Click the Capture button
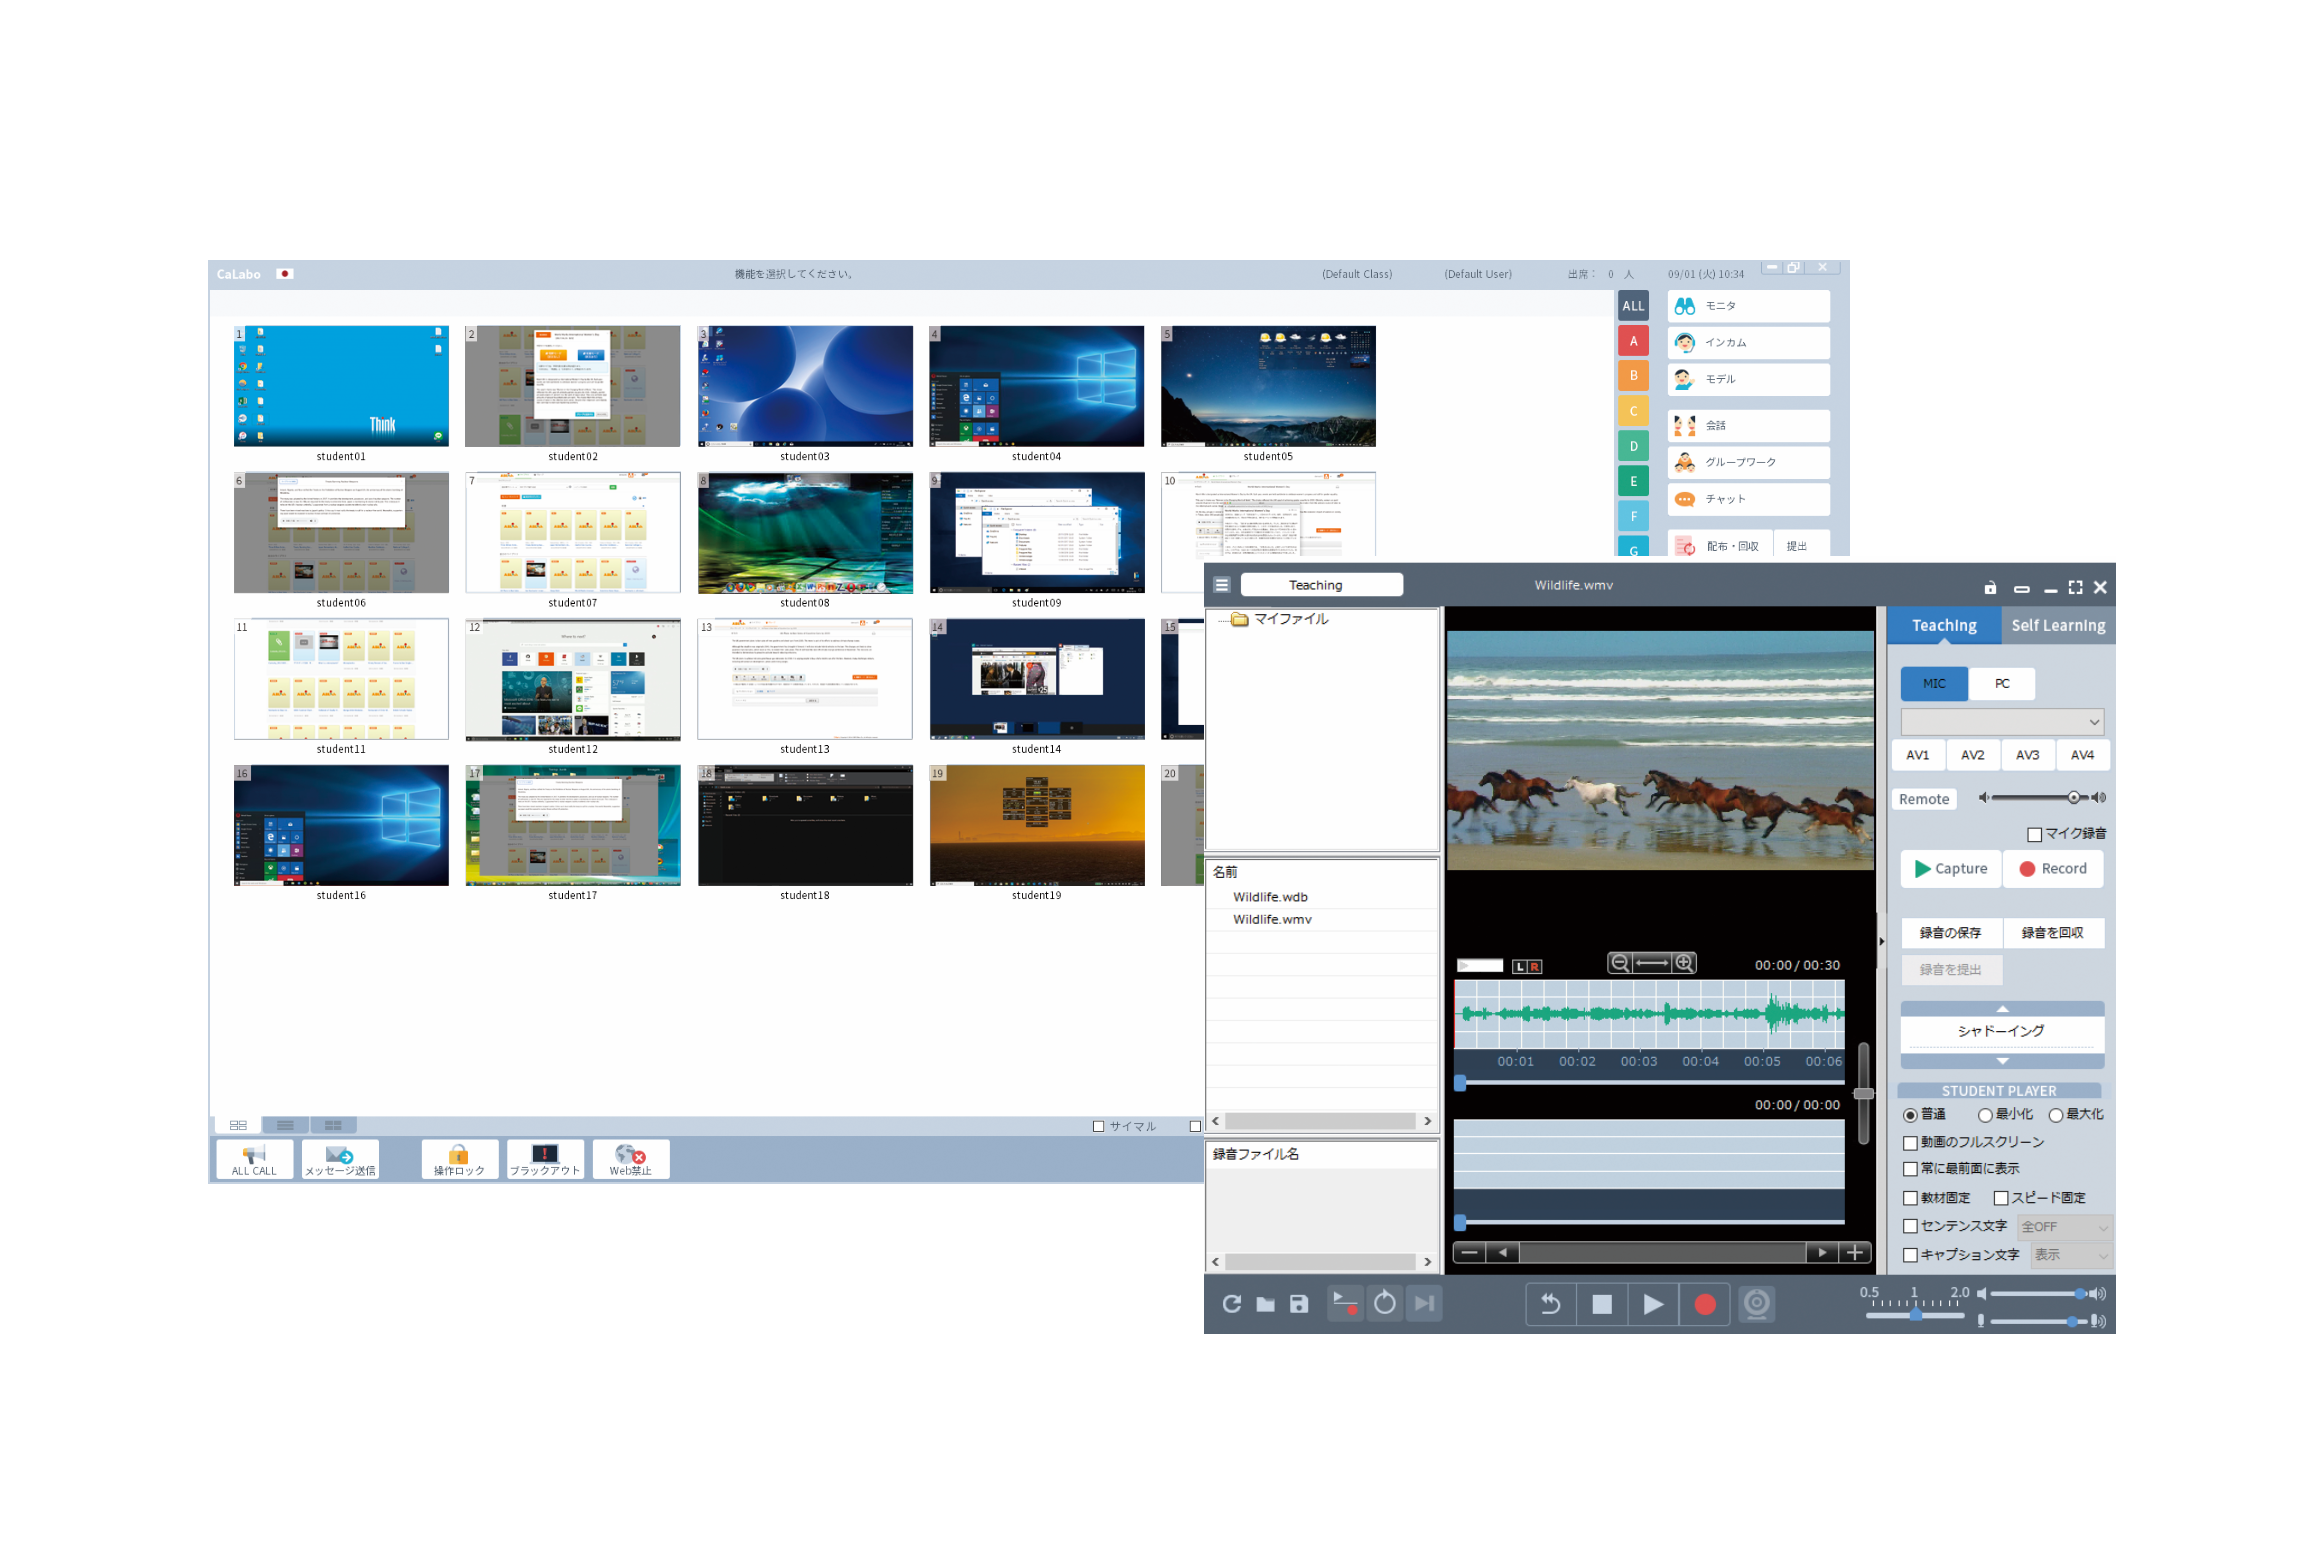Screen dimensions: 2320x1550 1950,869
